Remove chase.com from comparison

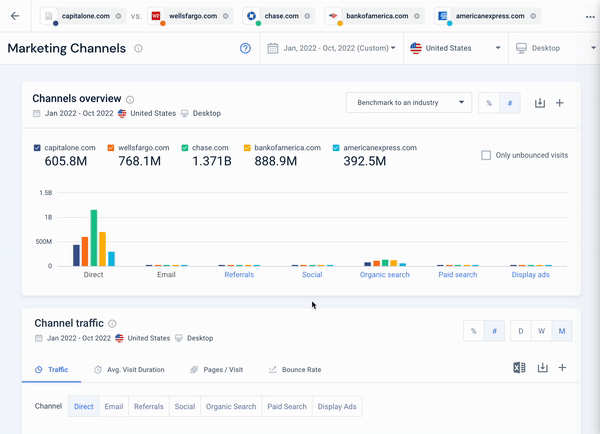pyautogui.click(x=307, y=16)
